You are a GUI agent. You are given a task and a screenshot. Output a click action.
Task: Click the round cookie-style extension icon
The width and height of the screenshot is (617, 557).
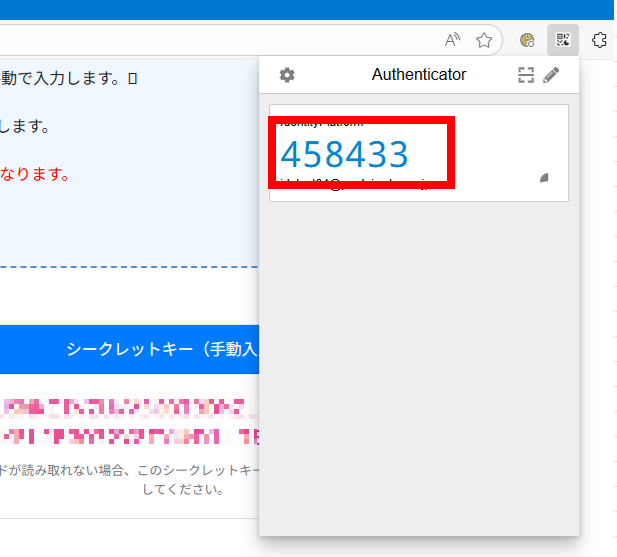[x=528, y=41]
